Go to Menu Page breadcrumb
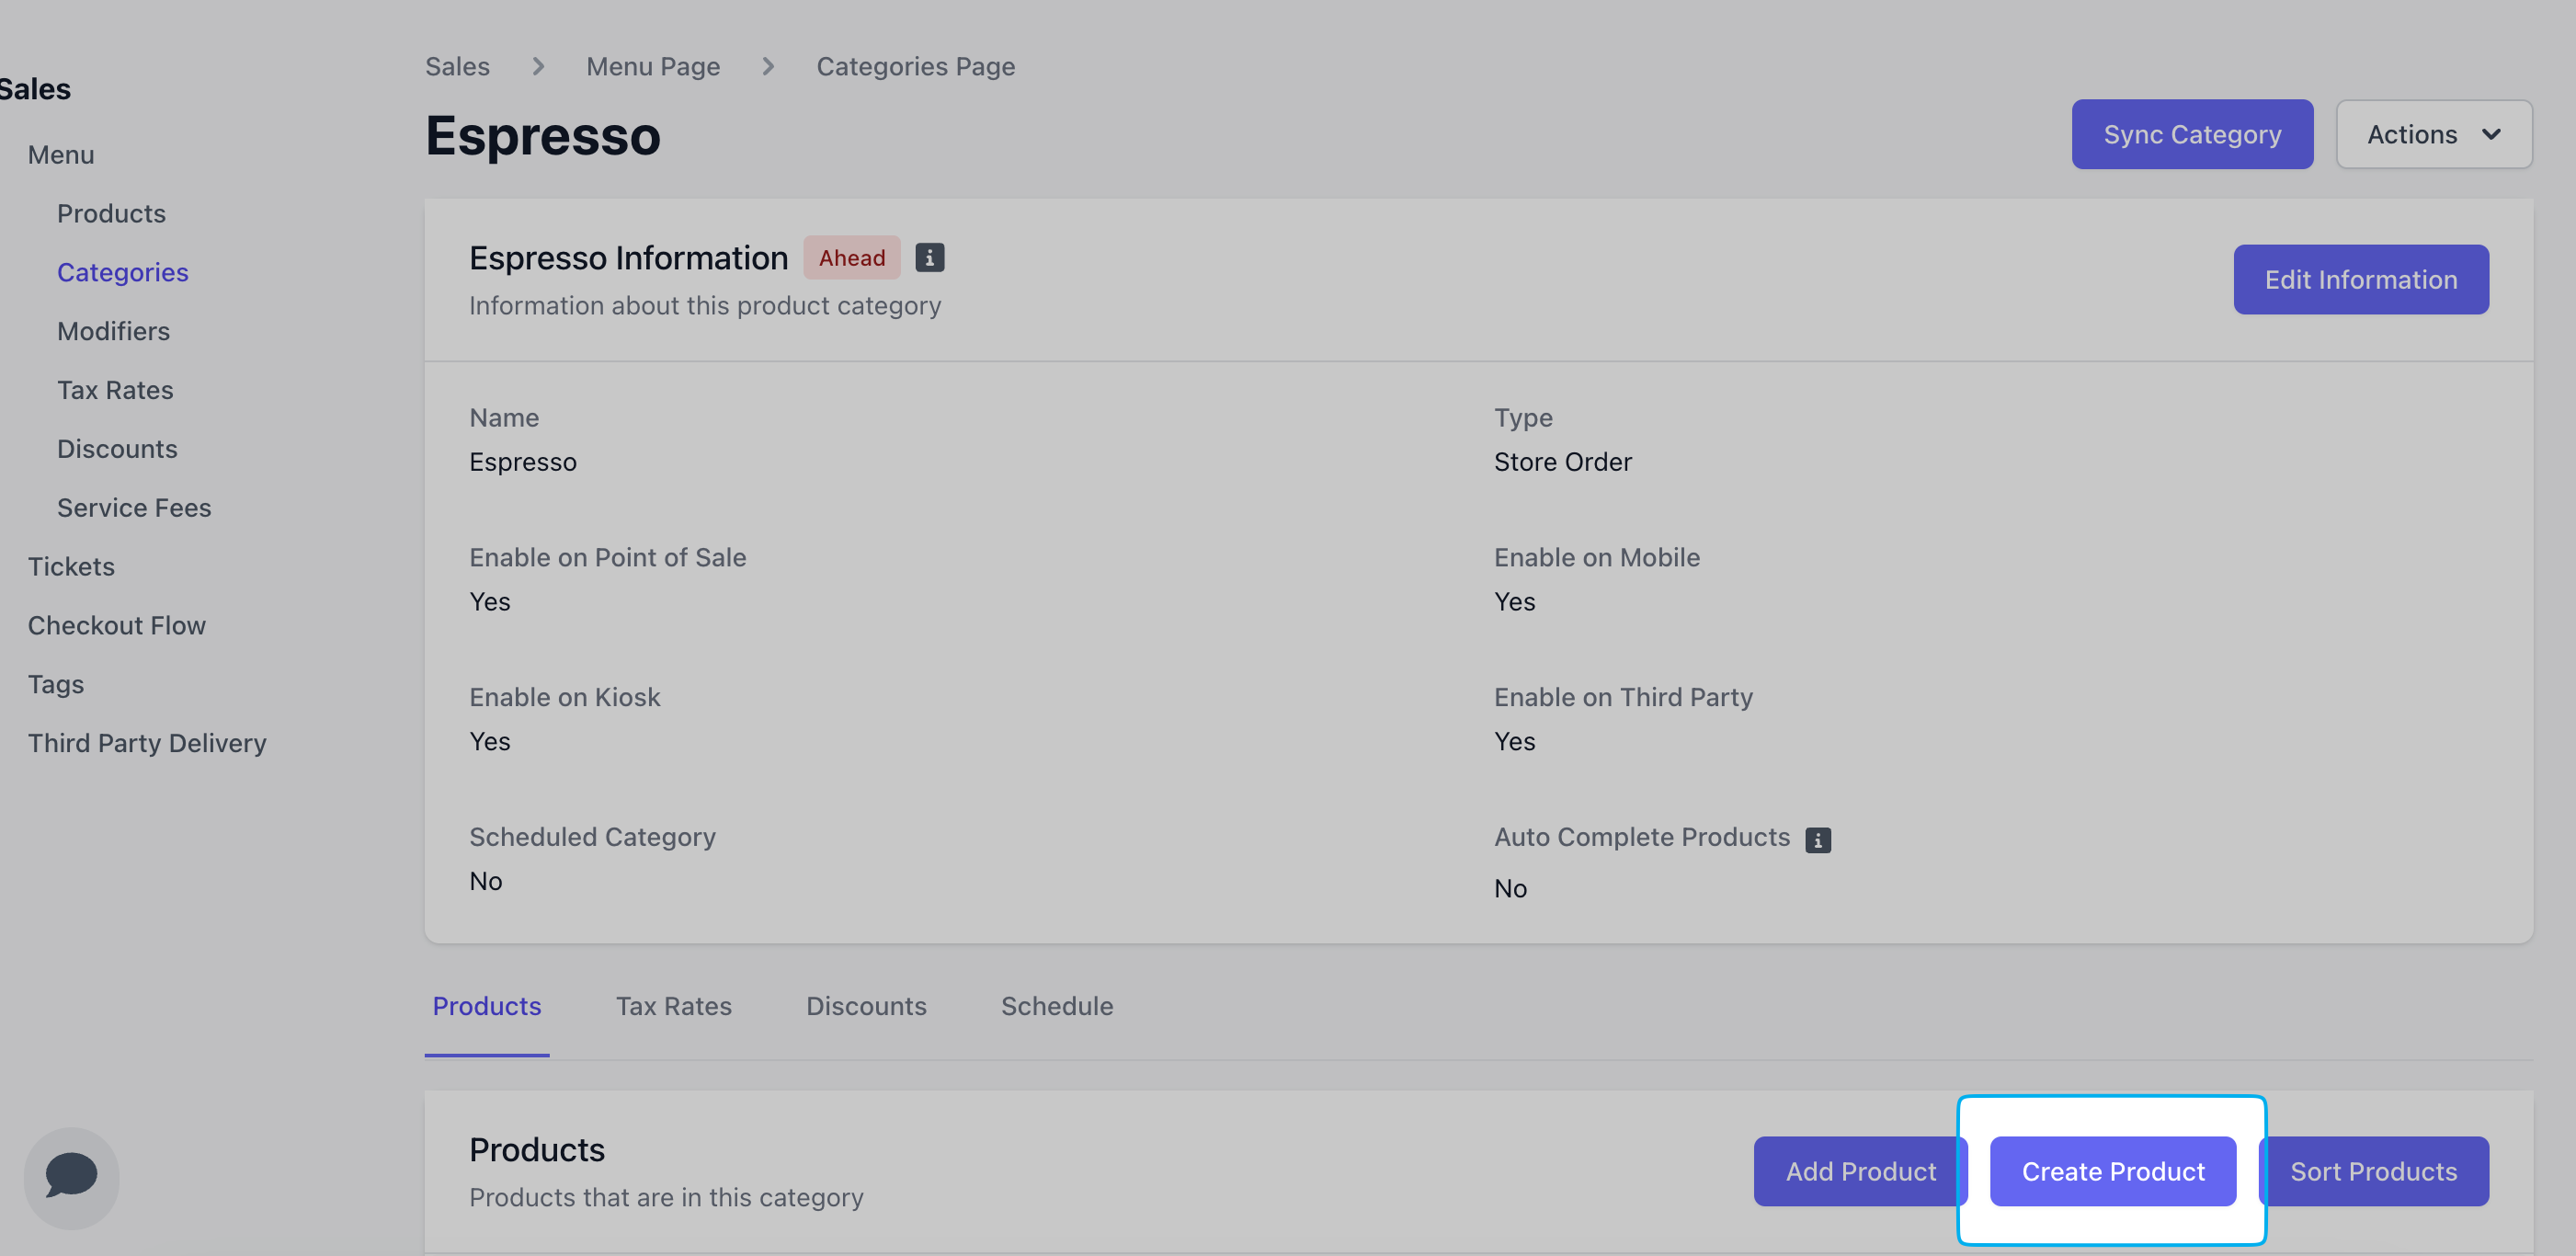Viewport: 2576px width, 1256px height. tap(653, 66)
